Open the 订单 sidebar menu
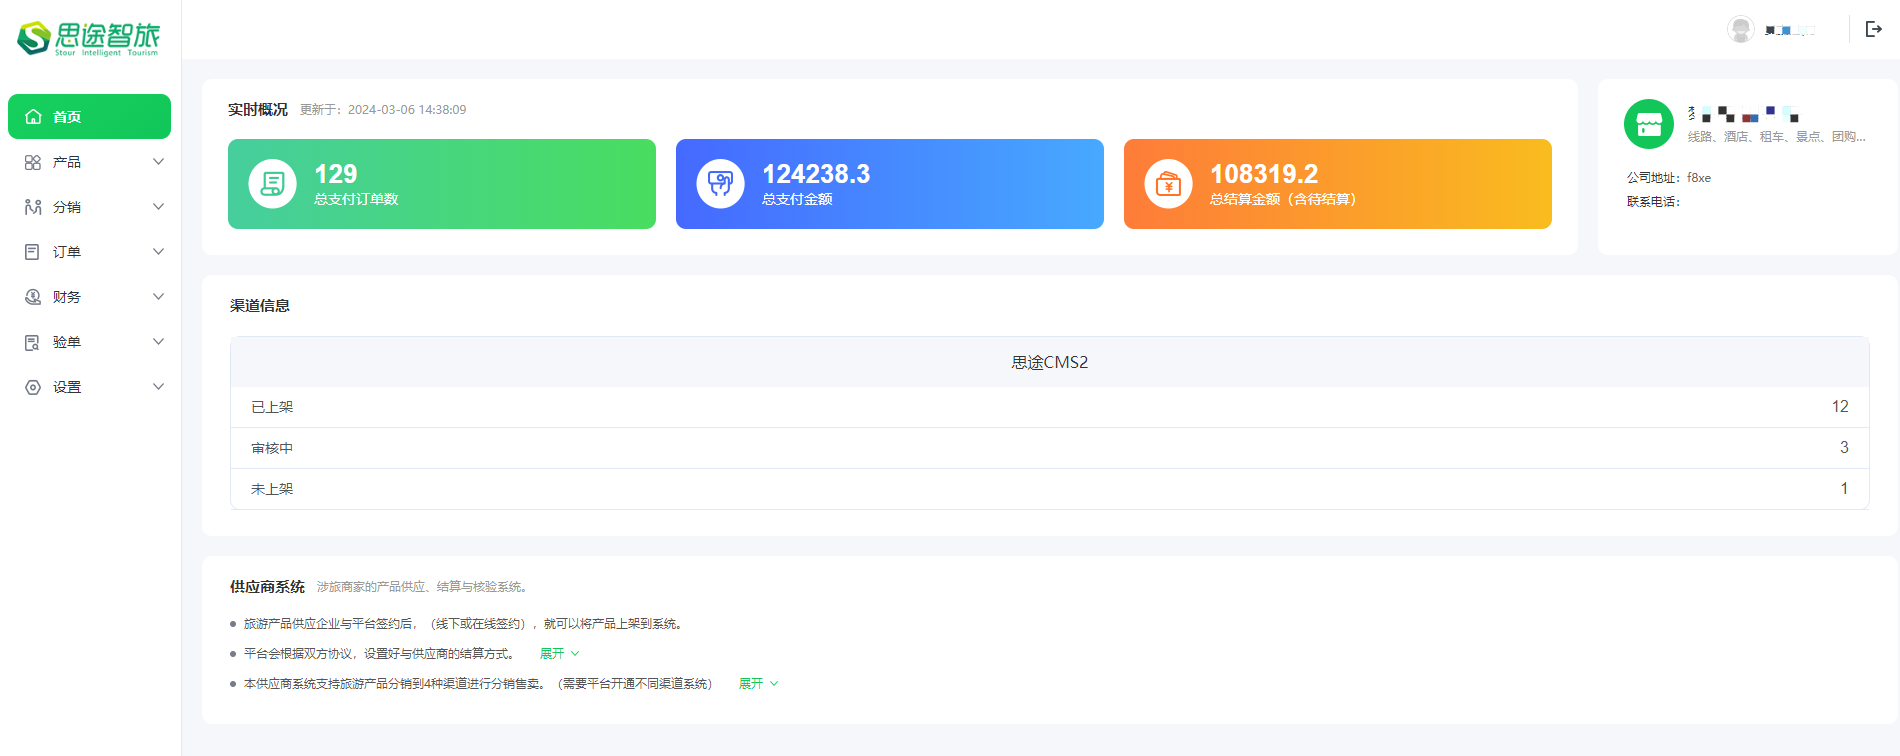The height and width of the screenshot is (756, 1900). coord(67,252)
